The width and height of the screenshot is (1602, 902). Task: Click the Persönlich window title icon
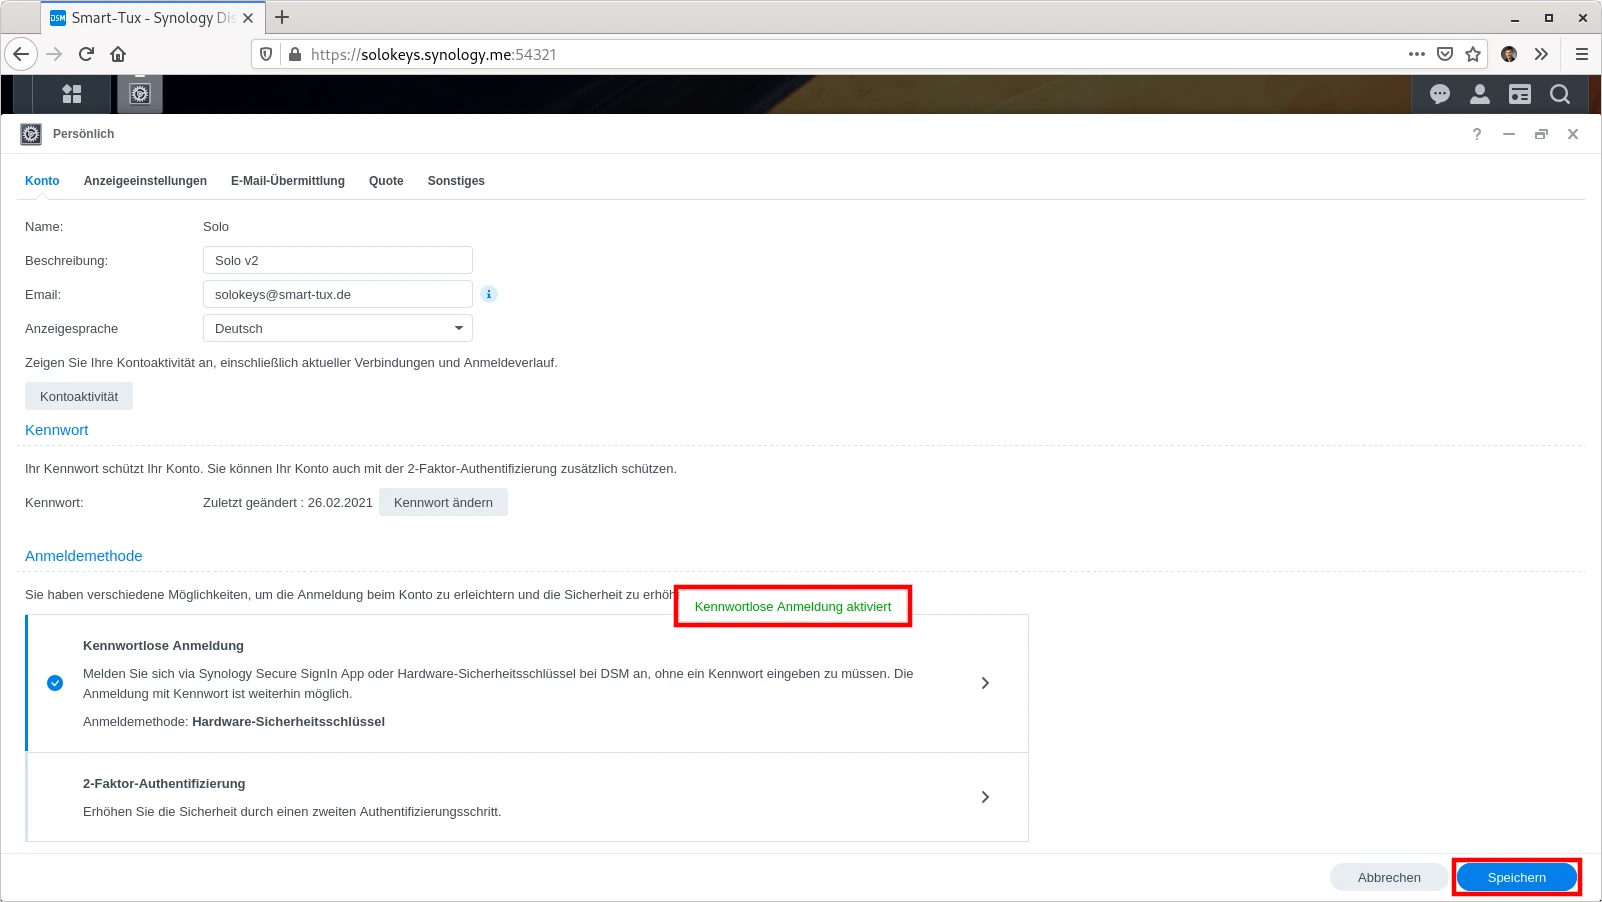(x=31, y=134)
